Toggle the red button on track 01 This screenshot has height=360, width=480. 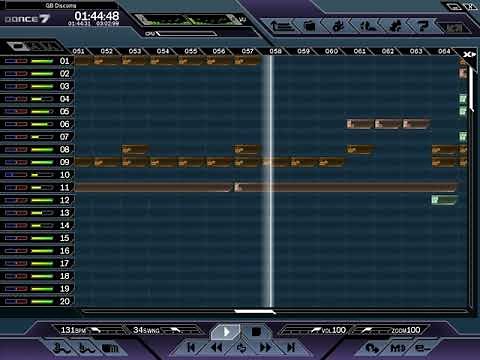22,61
